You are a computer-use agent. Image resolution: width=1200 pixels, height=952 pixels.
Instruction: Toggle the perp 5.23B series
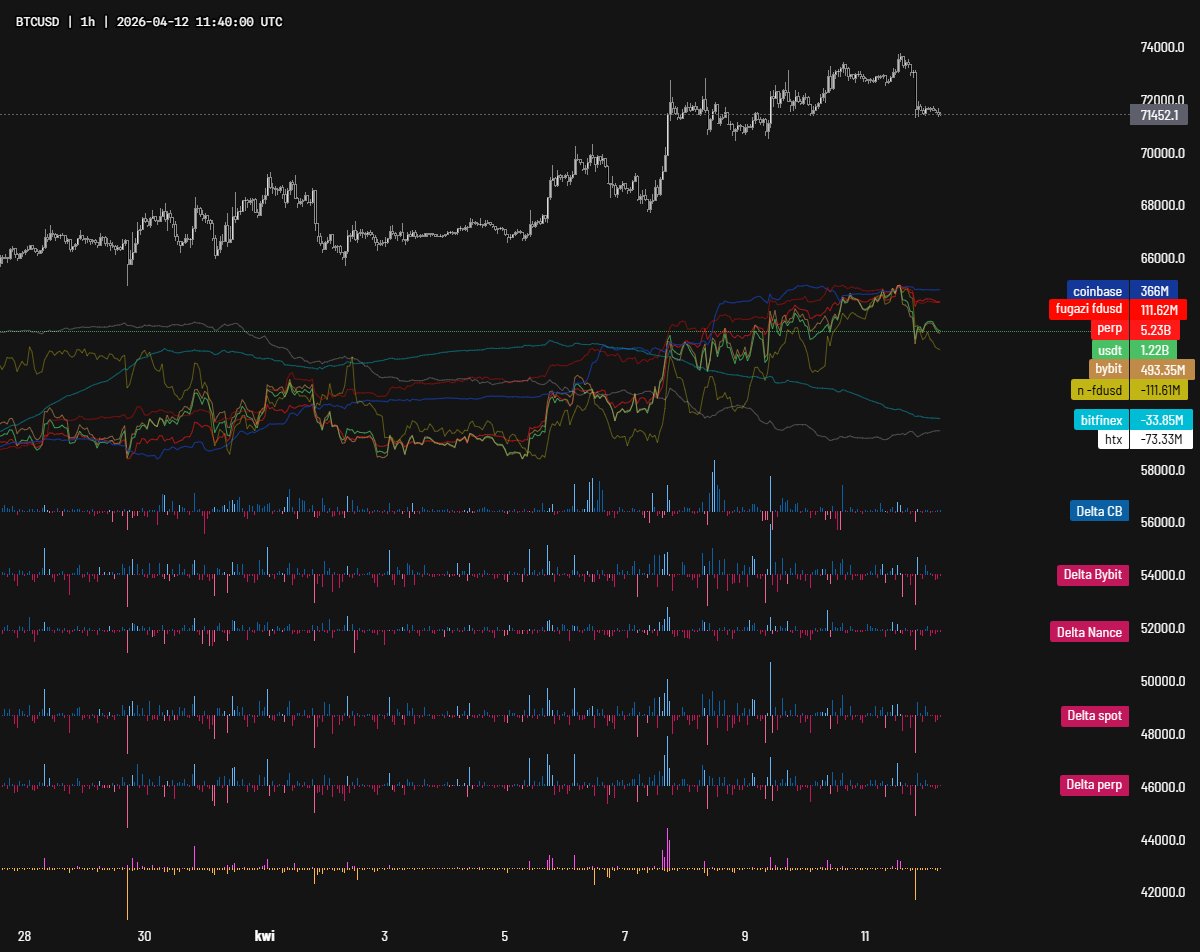coord(1112,330)
